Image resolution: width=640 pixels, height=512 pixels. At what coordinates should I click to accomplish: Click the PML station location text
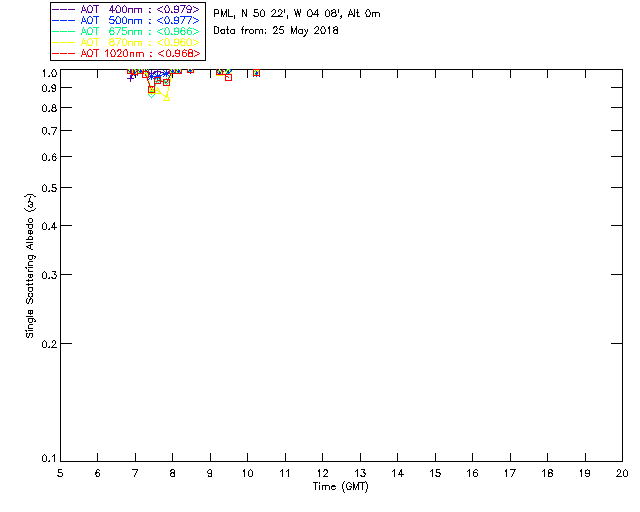coord(297,14)
